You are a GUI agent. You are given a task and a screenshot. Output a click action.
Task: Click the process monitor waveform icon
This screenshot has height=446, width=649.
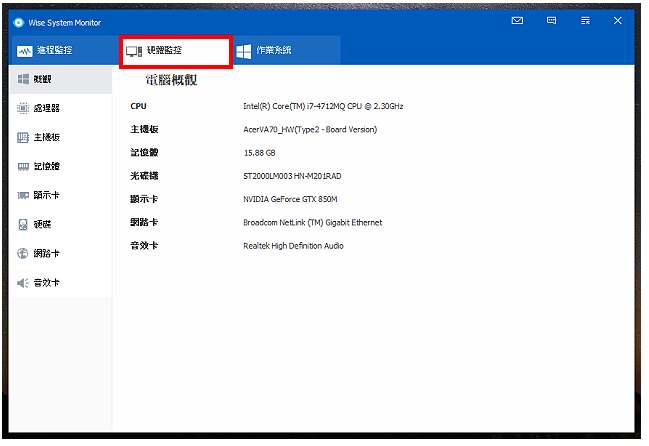point(24,51)
